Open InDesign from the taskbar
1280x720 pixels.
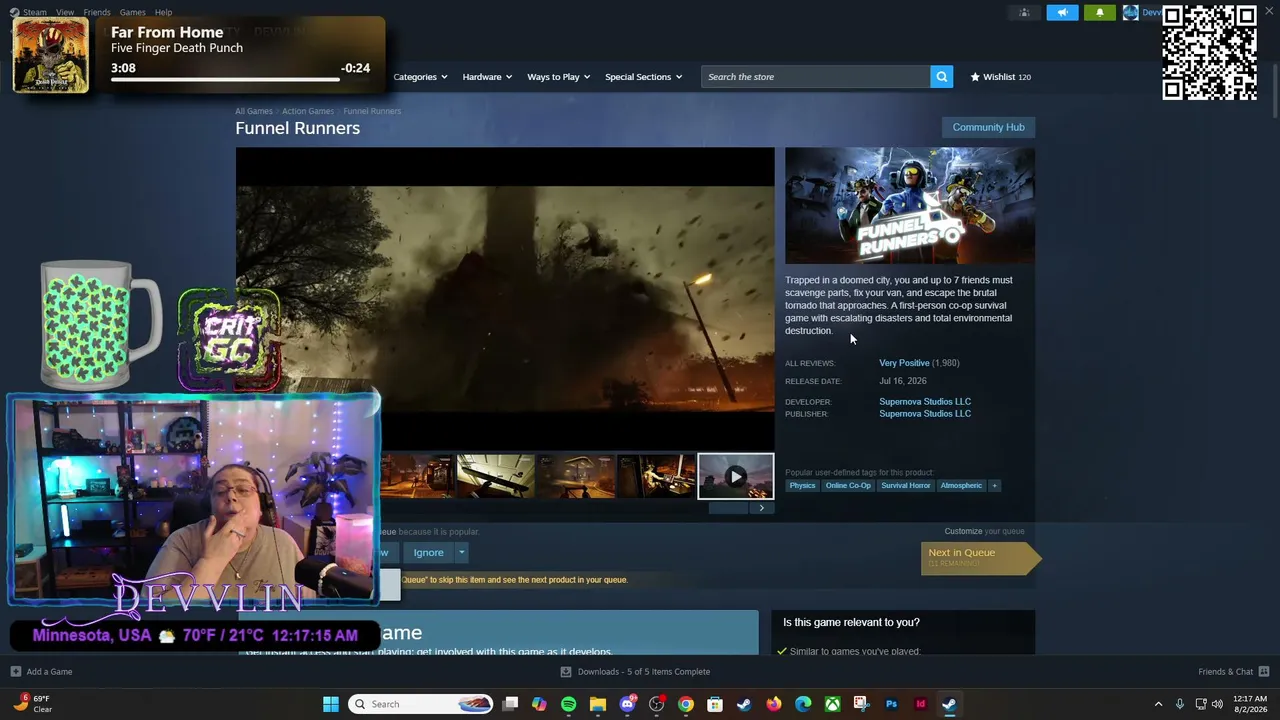tap(920, 704)
